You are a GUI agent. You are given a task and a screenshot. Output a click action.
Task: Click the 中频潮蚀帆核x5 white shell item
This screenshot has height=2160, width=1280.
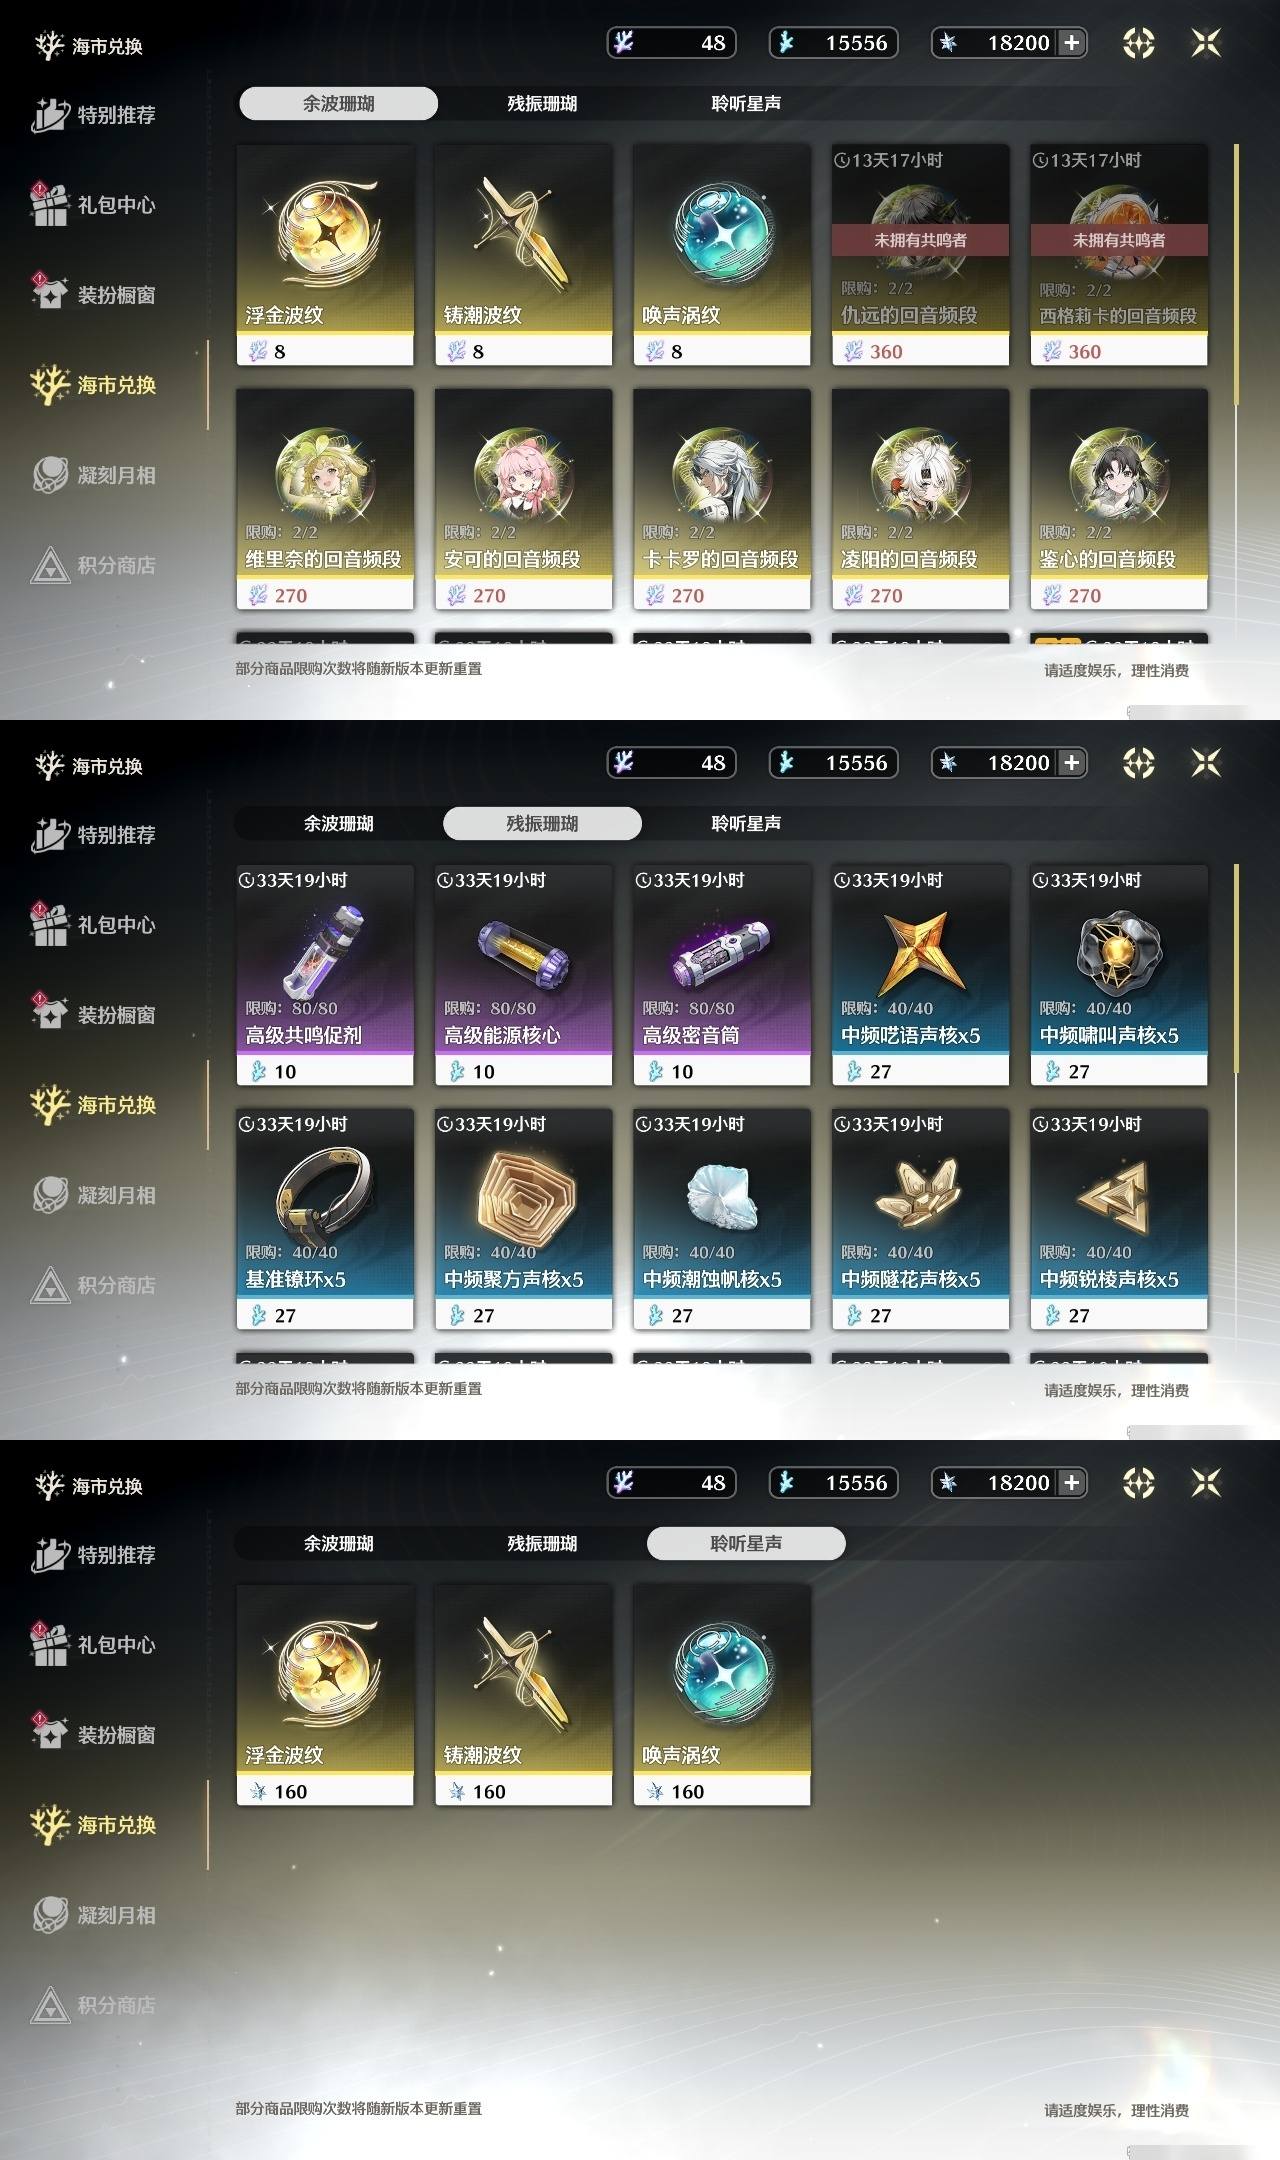pyautogui.click(x=721, y=1219)
